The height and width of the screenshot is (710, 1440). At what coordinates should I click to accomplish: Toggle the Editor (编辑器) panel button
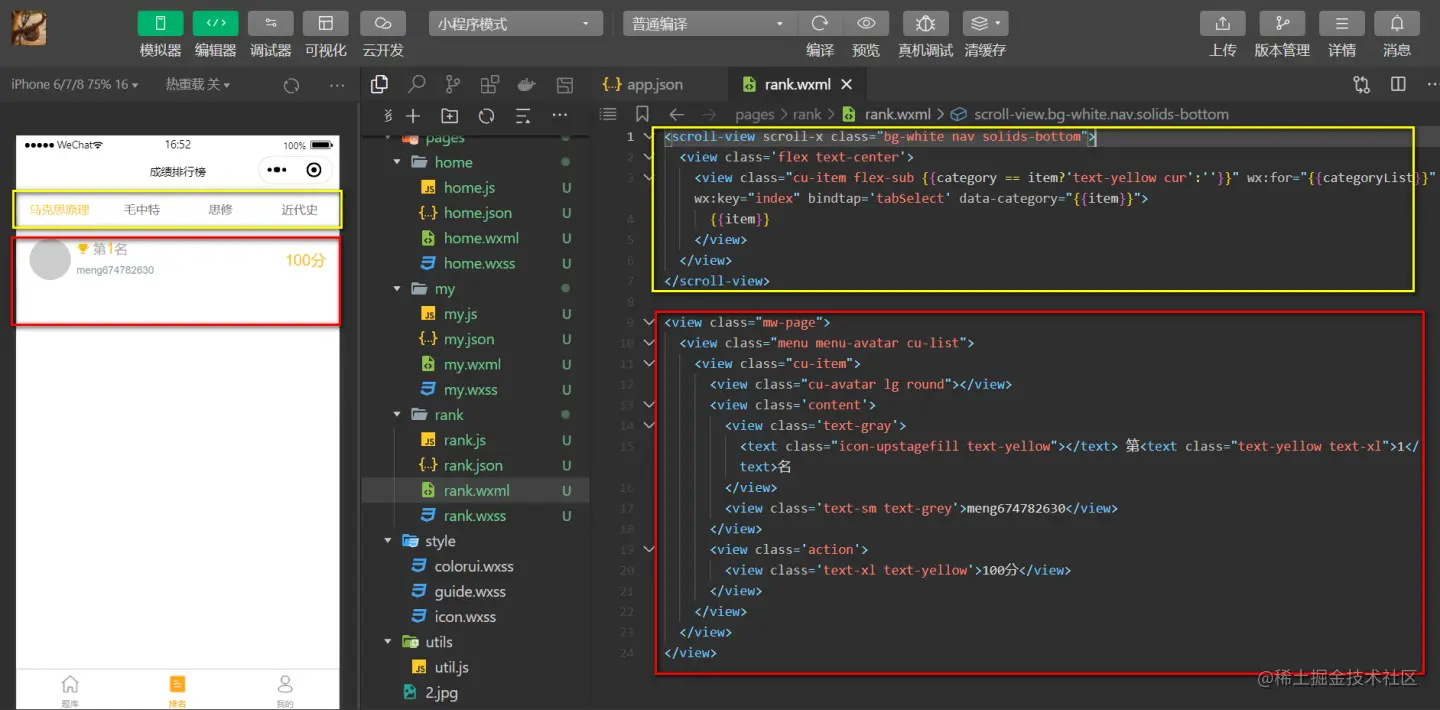tap(215, 24)
